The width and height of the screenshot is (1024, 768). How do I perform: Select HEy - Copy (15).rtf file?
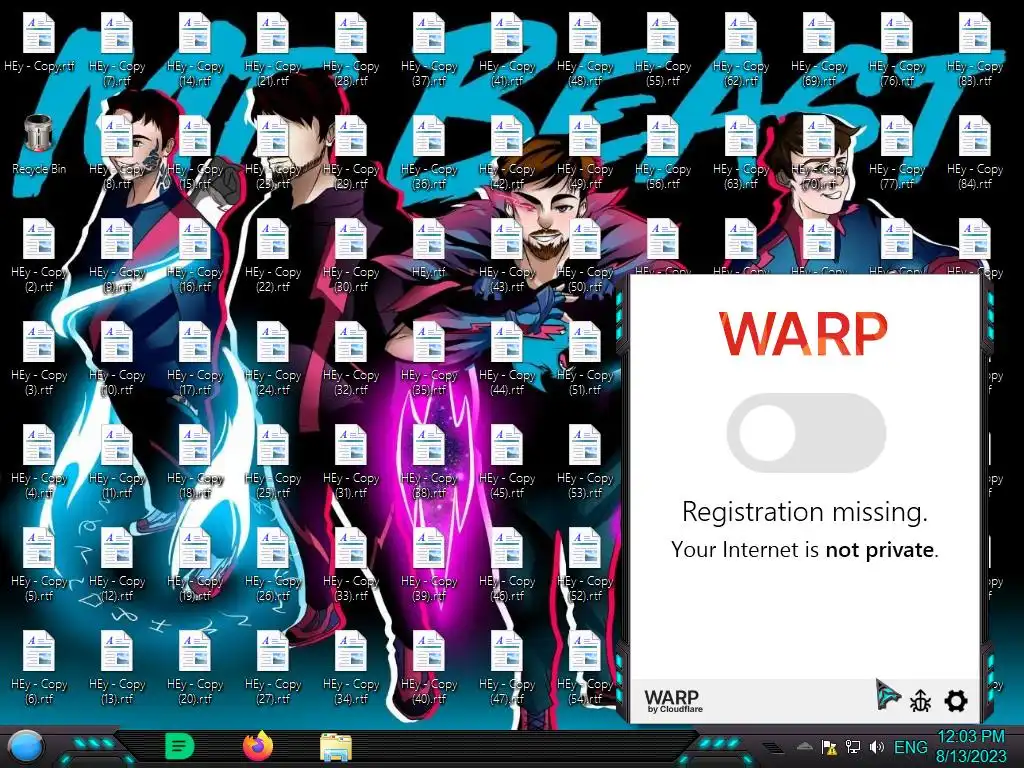tap(195, 152)
